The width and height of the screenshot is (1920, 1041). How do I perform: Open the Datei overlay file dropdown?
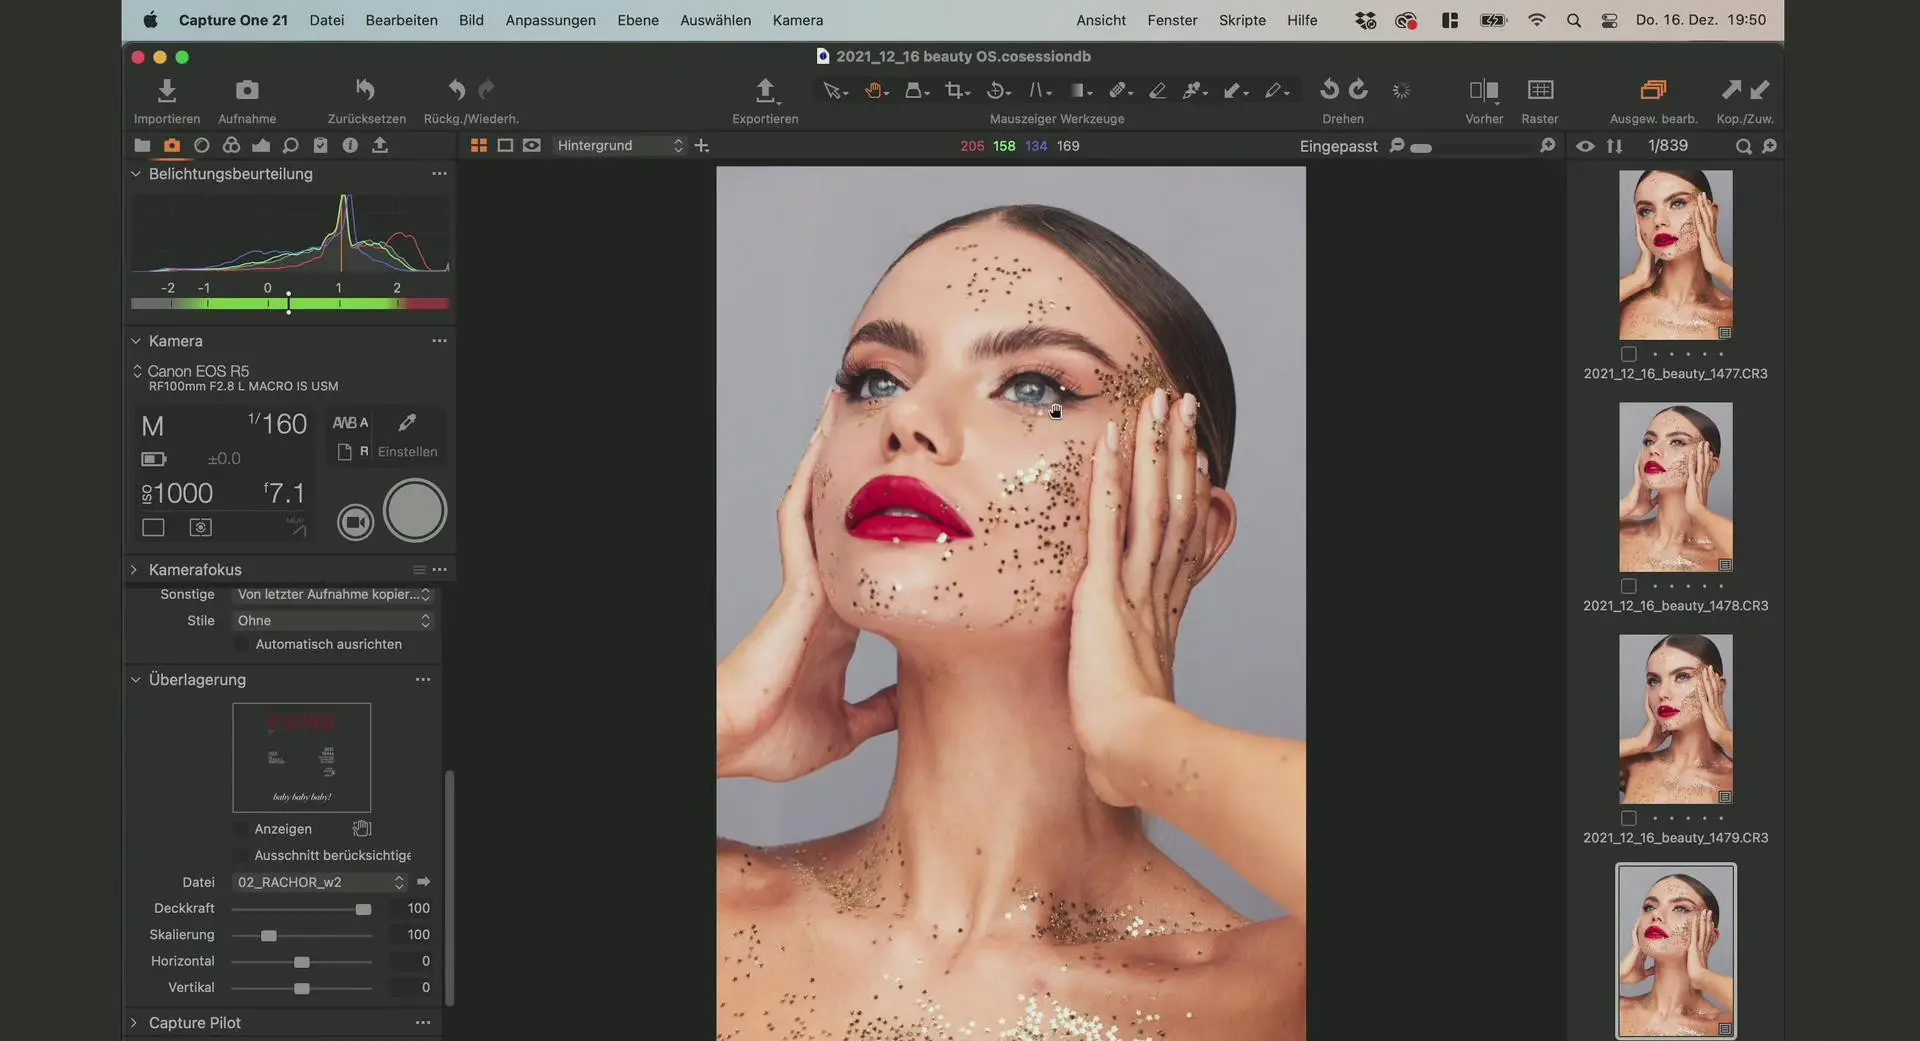coord(320,882)
